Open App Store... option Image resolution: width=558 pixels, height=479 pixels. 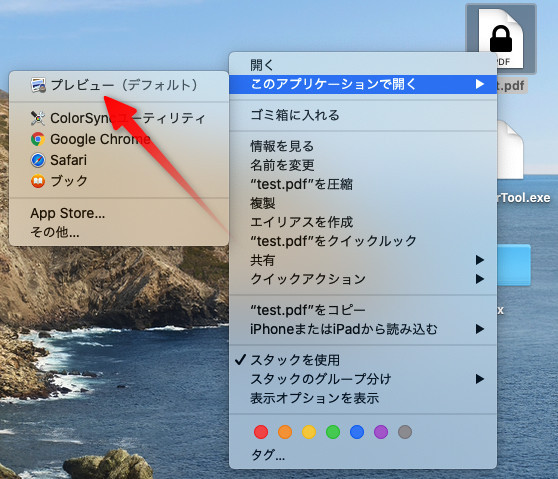(119, 213)
